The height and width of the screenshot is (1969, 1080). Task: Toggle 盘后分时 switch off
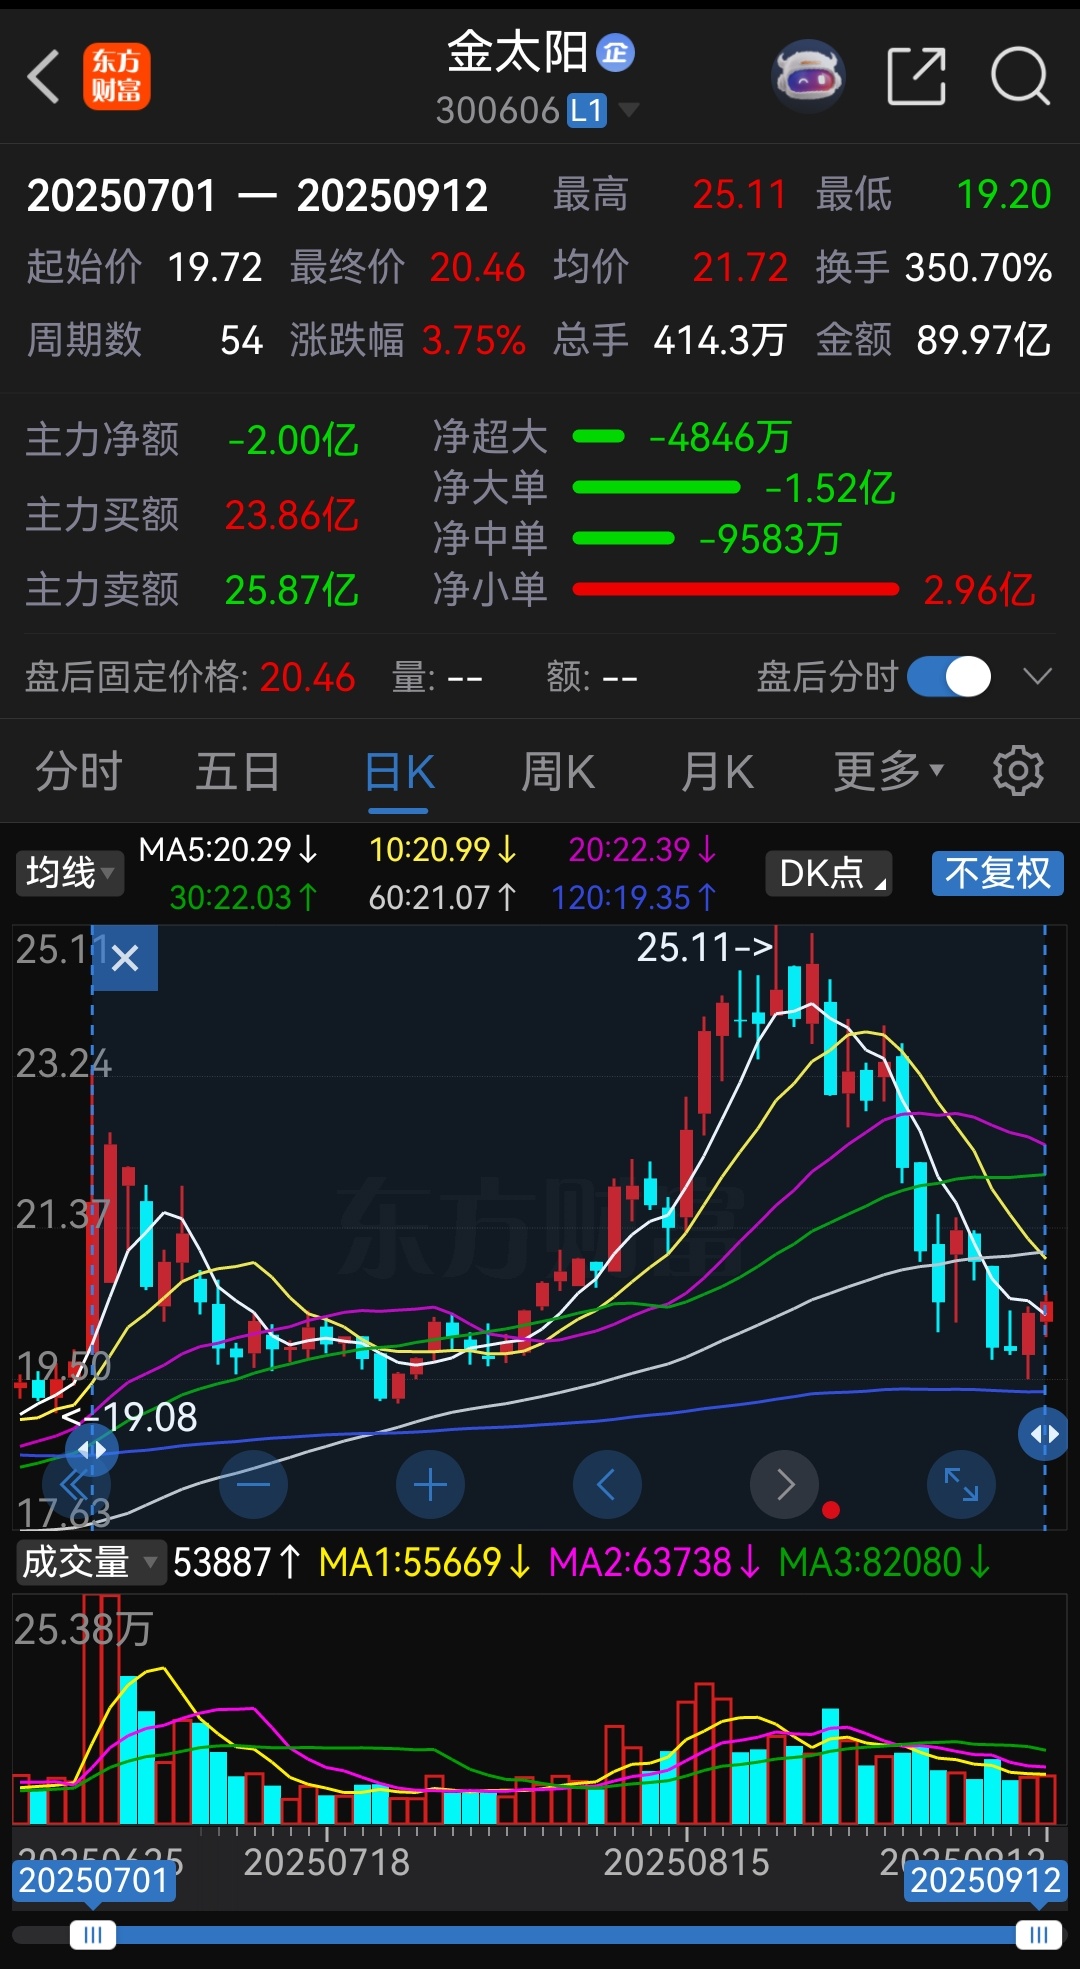[x=949, y=677]
